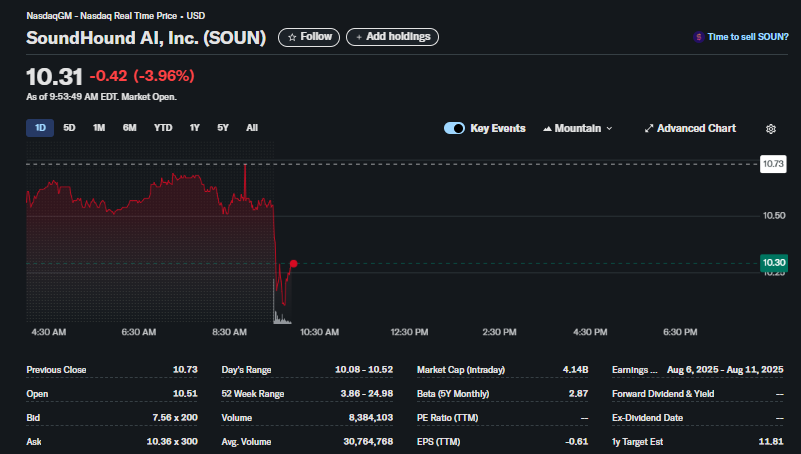The image size is (801, 454).
Task: Click the 52 Week Range value 3.86 - 24.98
Action: tap(367, 394)
